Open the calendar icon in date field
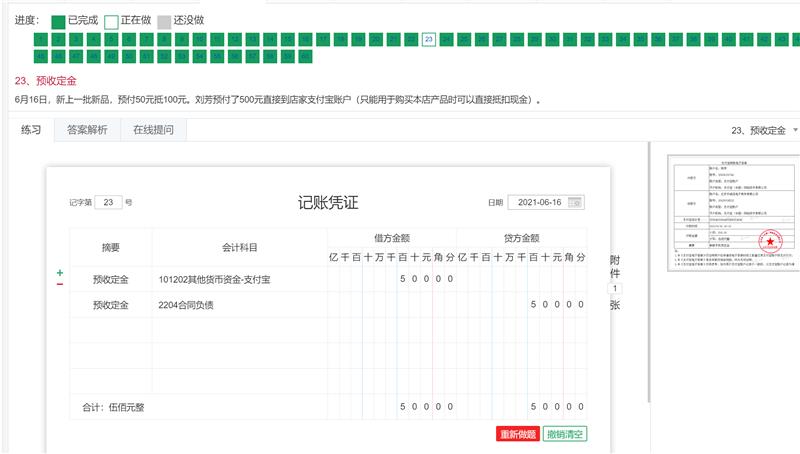 pos(574,203)
